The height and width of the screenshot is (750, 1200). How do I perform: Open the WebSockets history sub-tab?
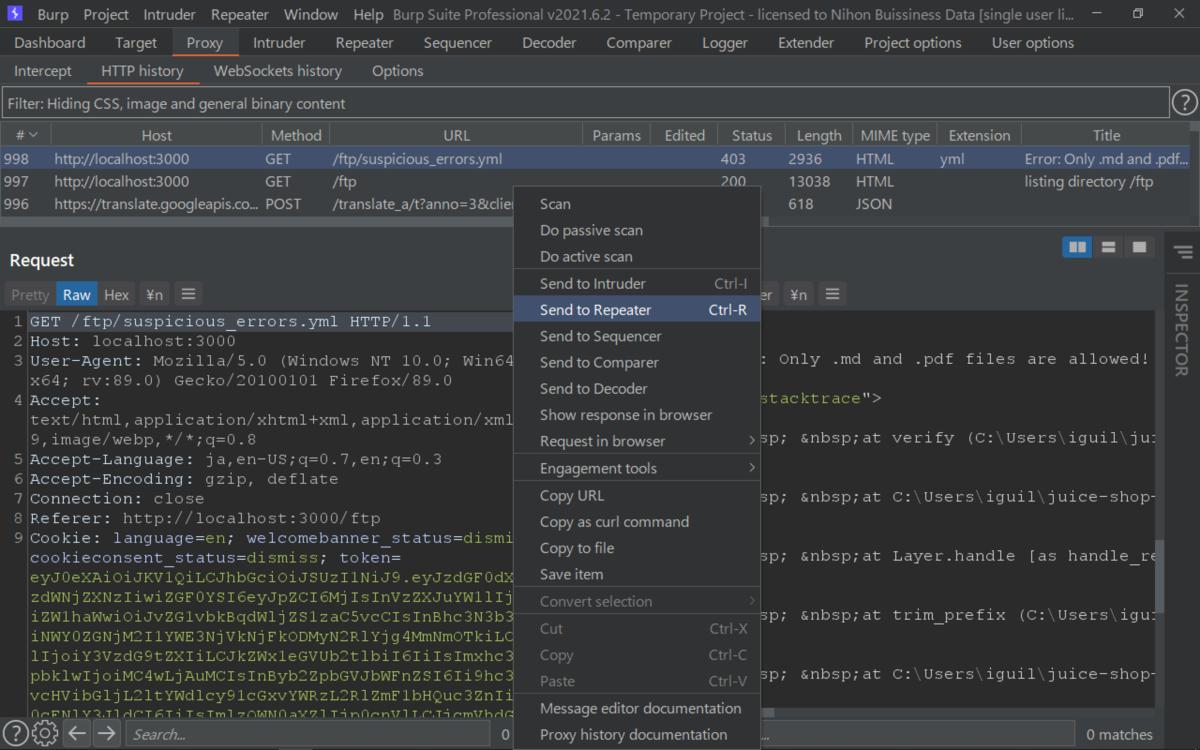tap(278, 71)
